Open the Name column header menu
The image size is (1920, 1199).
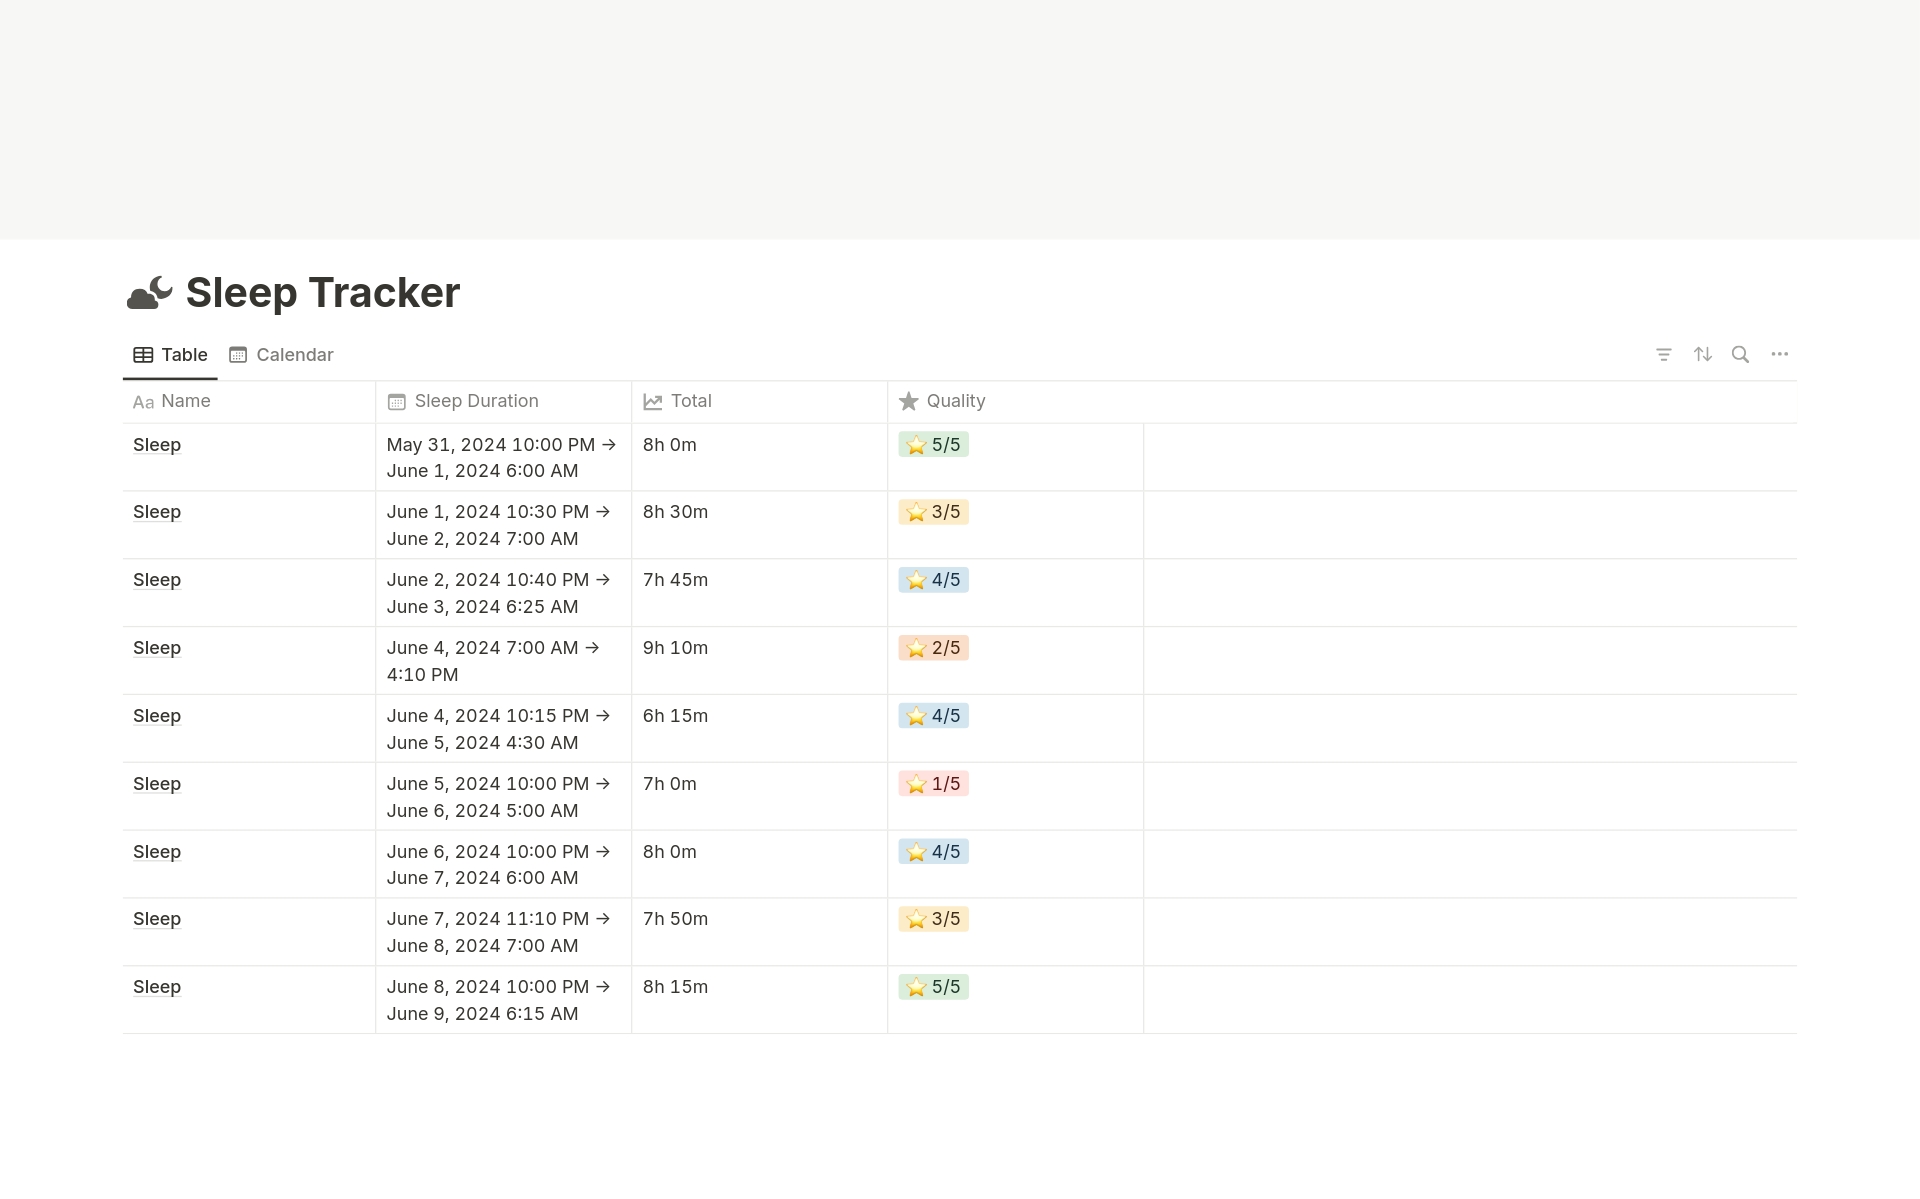coord(186,401)
